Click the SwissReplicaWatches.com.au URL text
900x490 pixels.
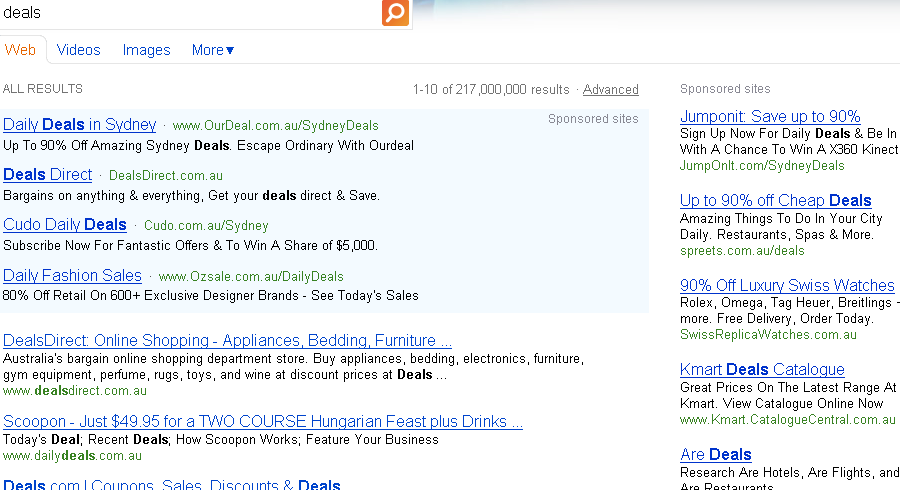point(768,335)
